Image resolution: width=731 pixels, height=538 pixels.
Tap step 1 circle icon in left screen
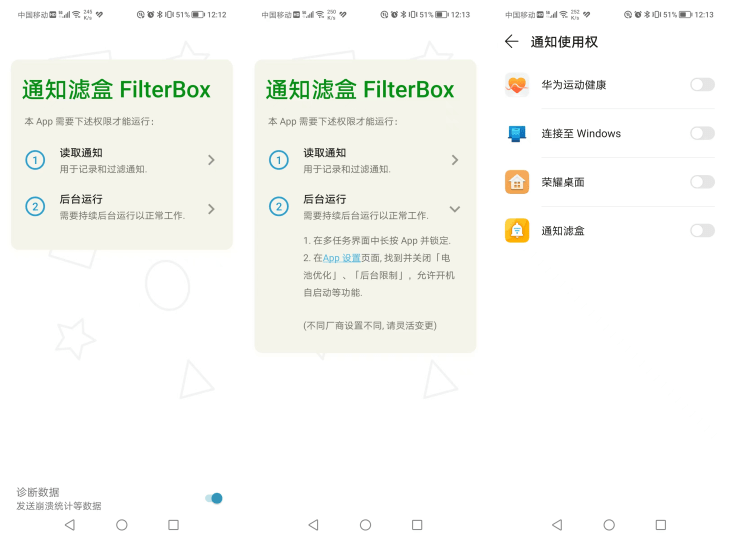tap(35, 160)
